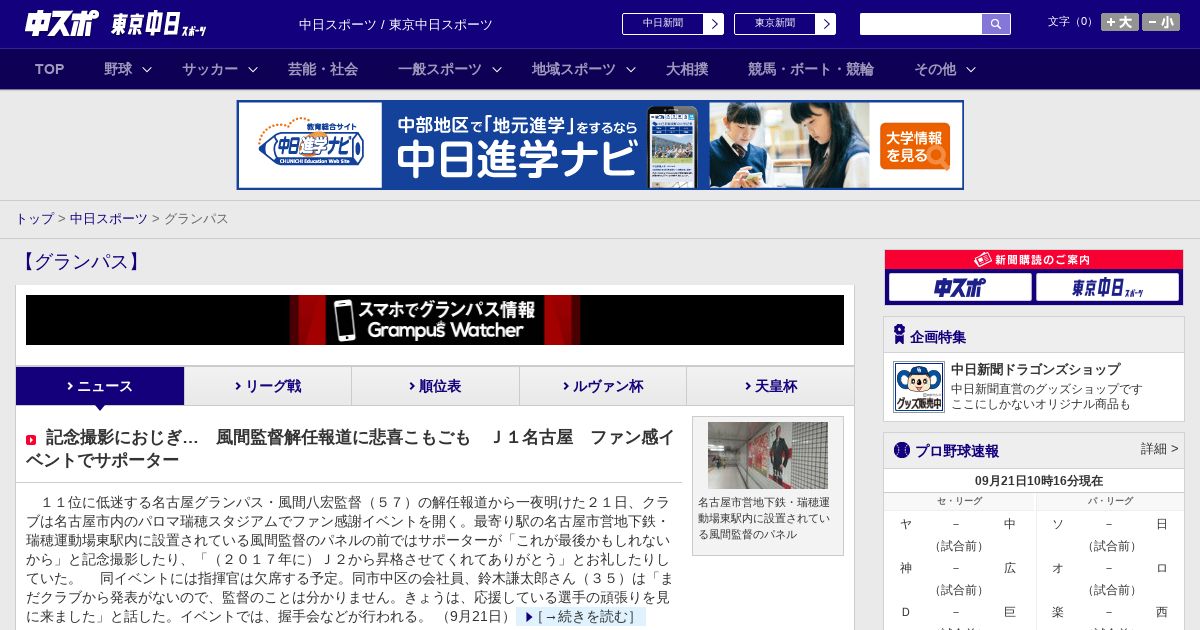
Task: Switch to the 天皇杯 tab
Action: 770,386
